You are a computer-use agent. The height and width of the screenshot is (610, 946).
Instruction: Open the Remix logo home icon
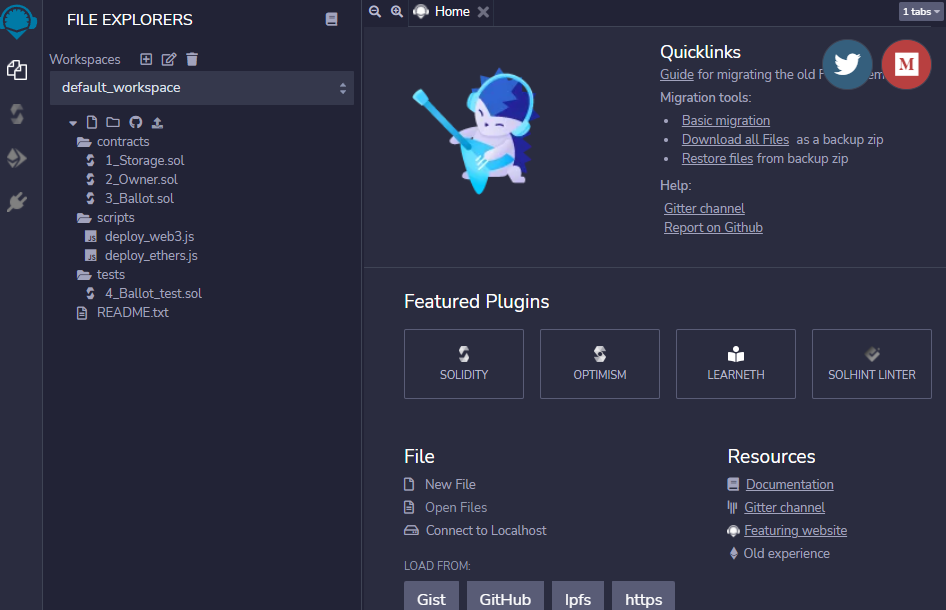(18, 22)
